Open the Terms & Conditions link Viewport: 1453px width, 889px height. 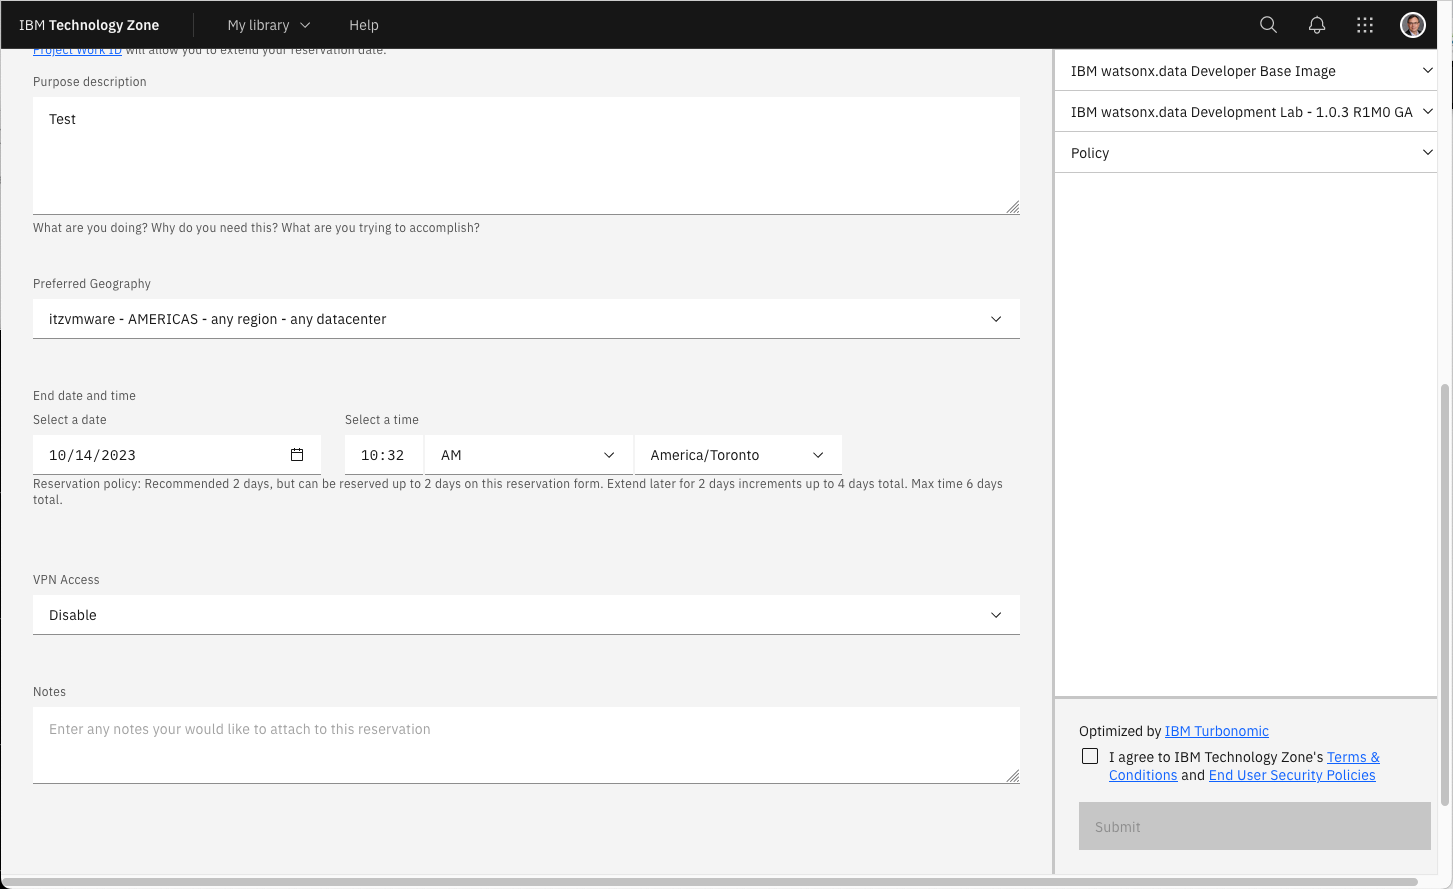(1244, 766)
